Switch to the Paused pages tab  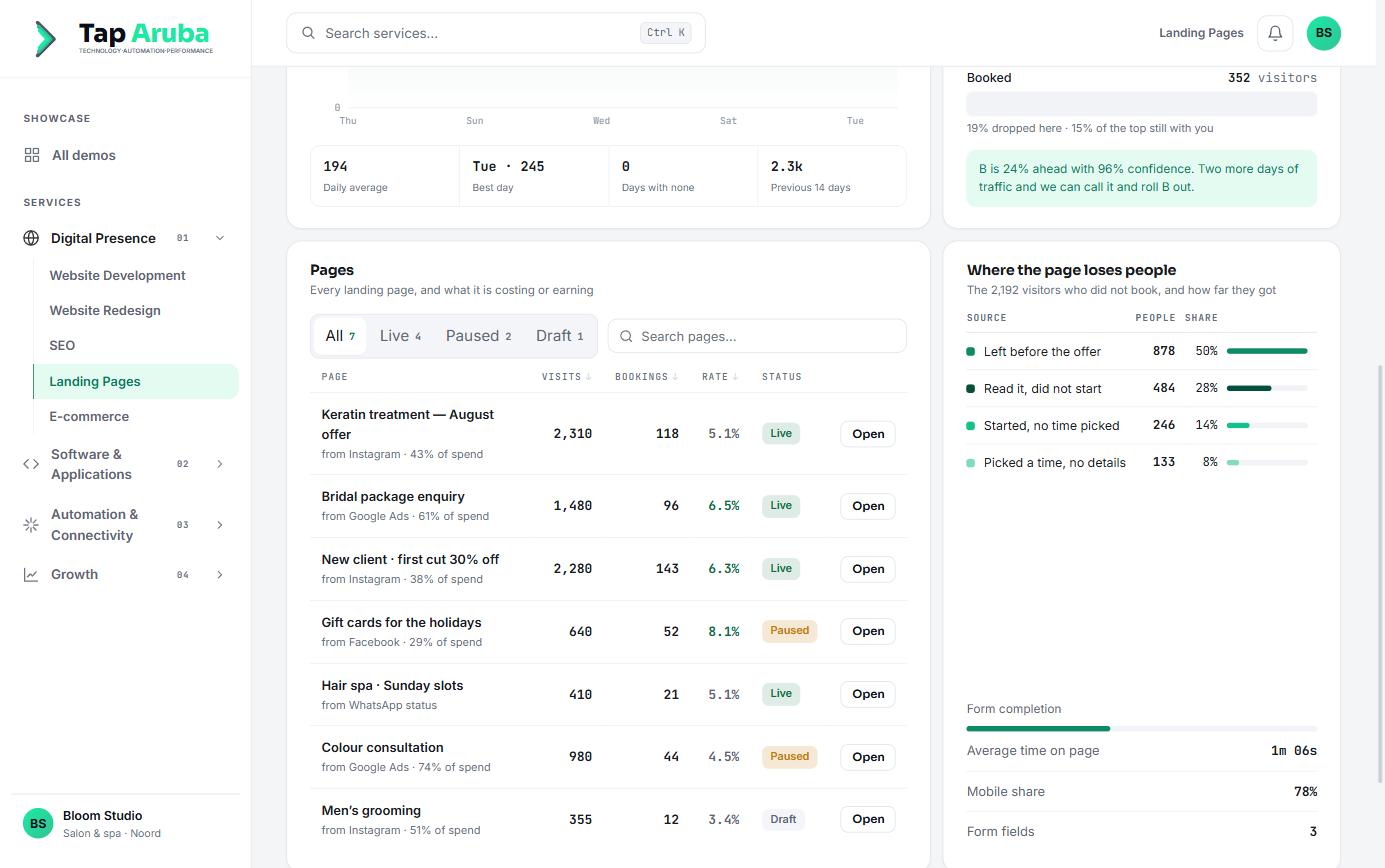coord(478,336)
